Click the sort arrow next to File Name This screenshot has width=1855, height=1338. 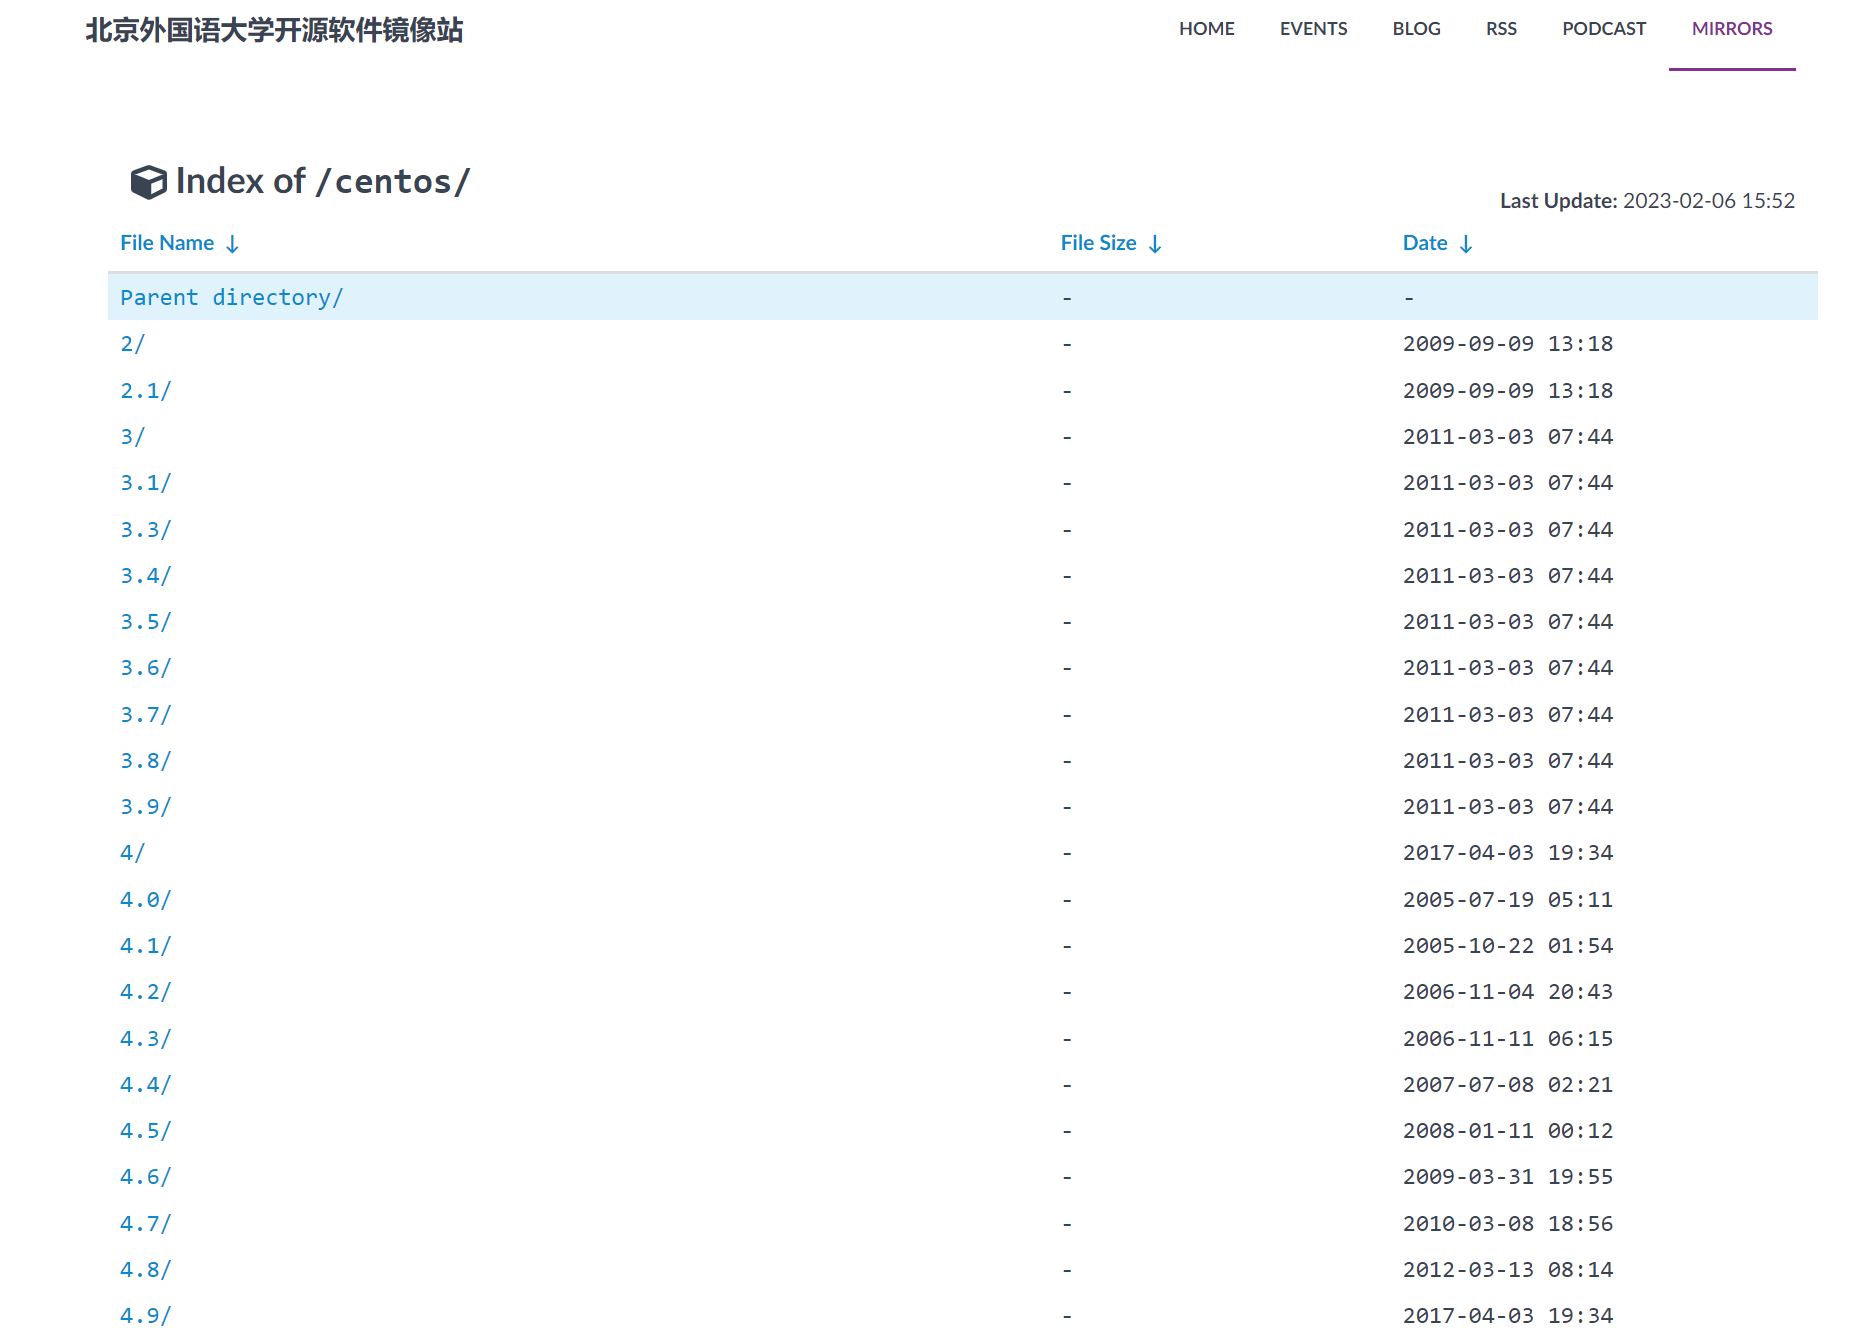click(232, 244)
